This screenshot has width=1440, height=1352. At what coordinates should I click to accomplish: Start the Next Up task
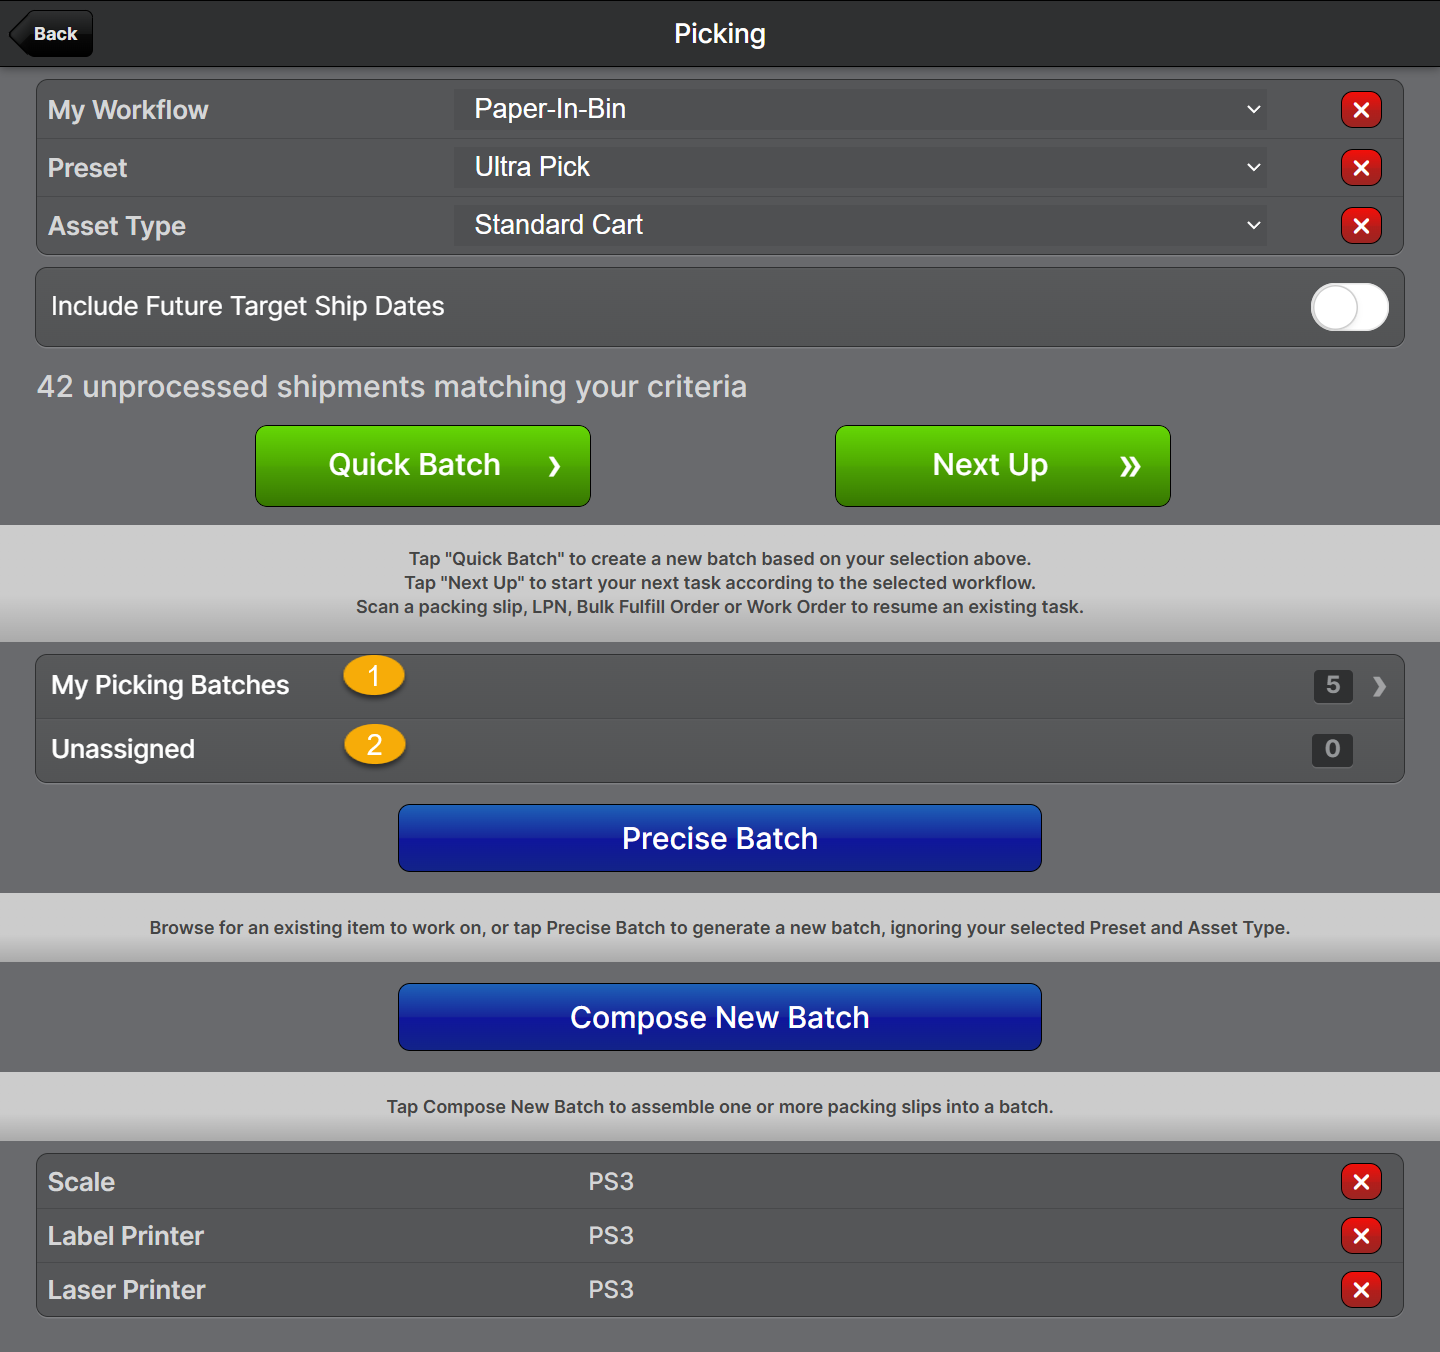1003,466
